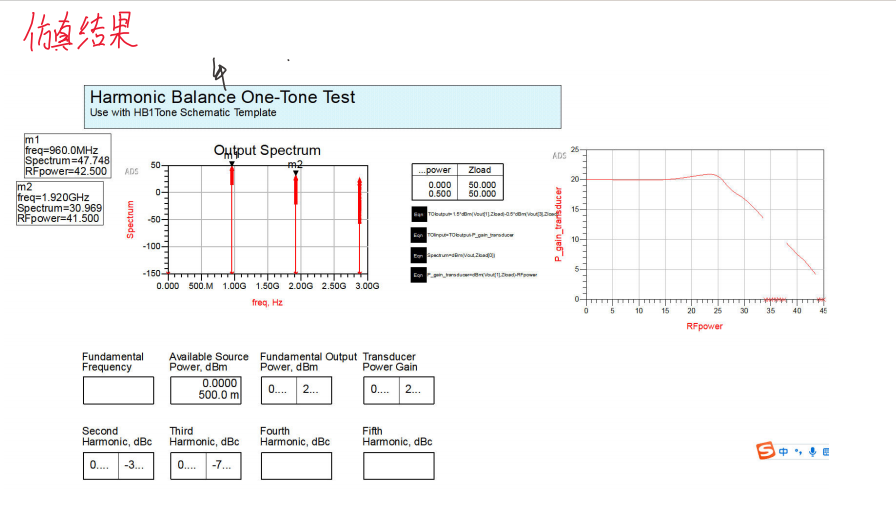Select the m2 marker readout box
Image resolution: width=896 pixels, height=520 pixels.
pyautogui.click(x=60, y=203)
